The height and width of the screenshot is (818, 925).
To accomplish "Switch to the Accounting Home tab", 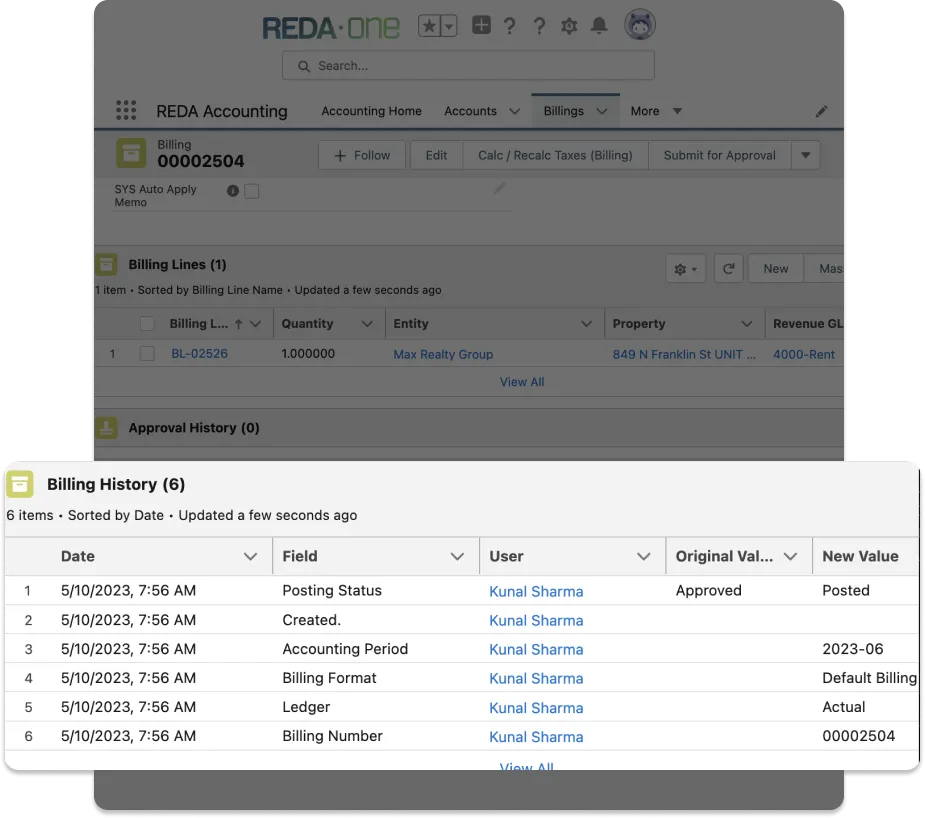I will click(x=371, y=111).
